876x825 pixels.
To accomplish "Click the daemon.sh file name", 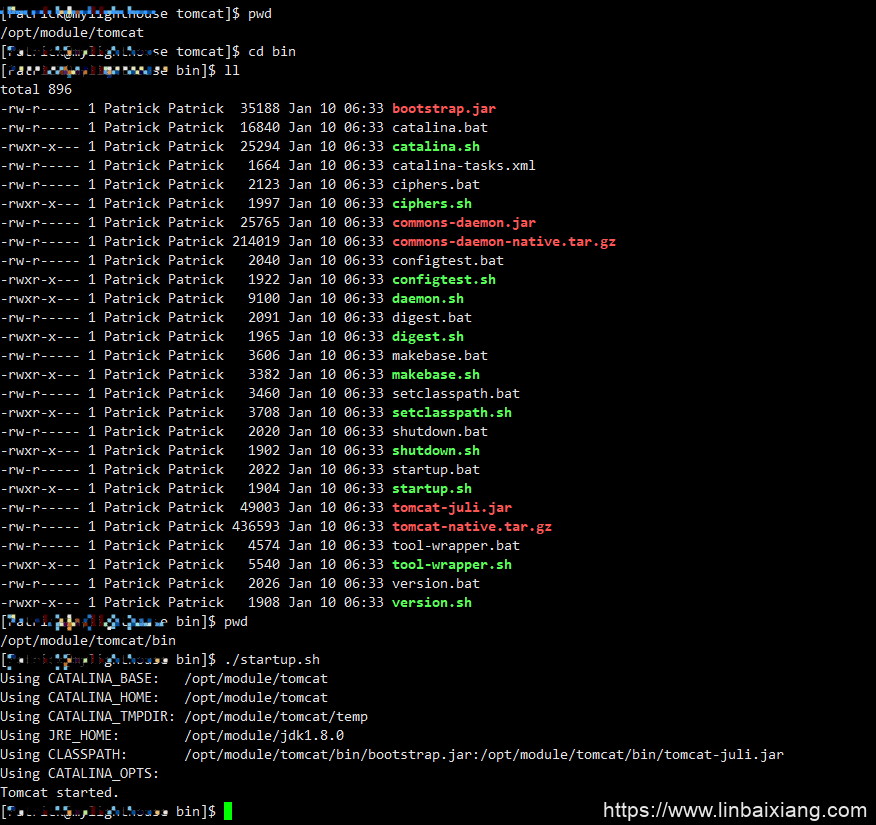I will tap(428, 298).
